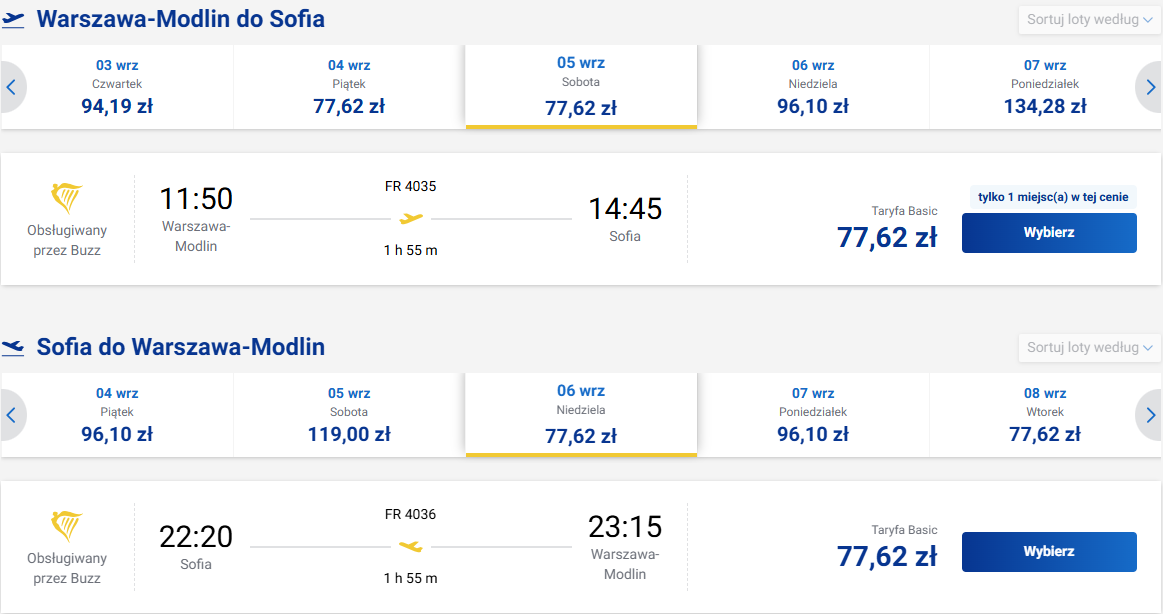
Task: Click yellow plane icon on FR 4035 route
Action: pyautogui.click(x=411, y=219)
